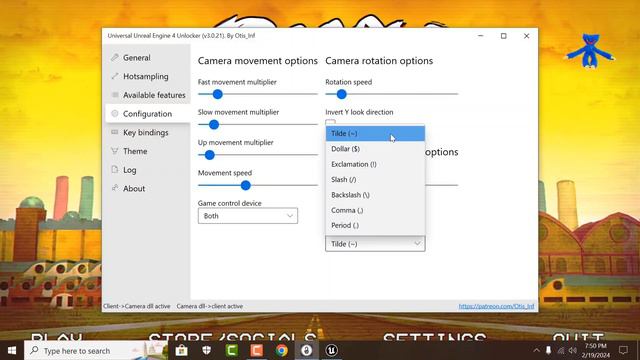Click the battery tray icon
Viewport: 640px width, 360px height.
[549, 351]
